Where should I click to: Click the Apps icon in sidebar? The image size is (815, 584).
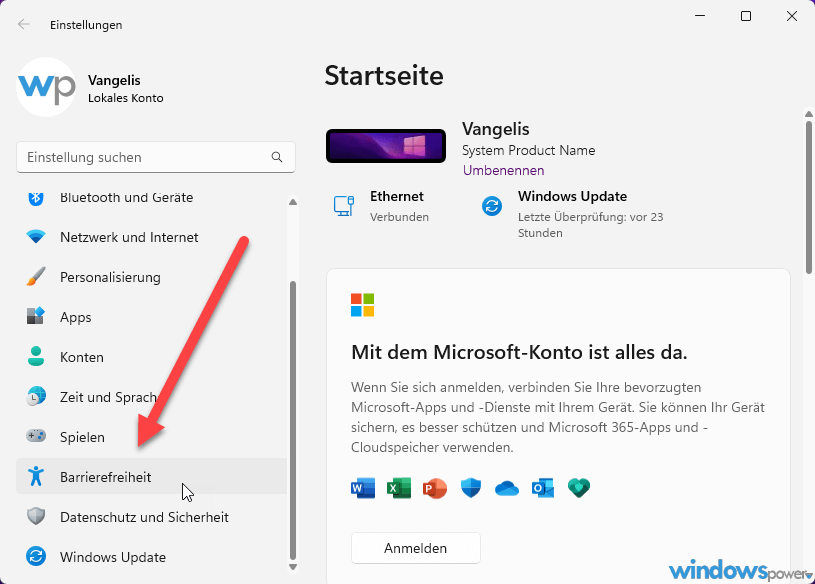[x=36, y=316]
